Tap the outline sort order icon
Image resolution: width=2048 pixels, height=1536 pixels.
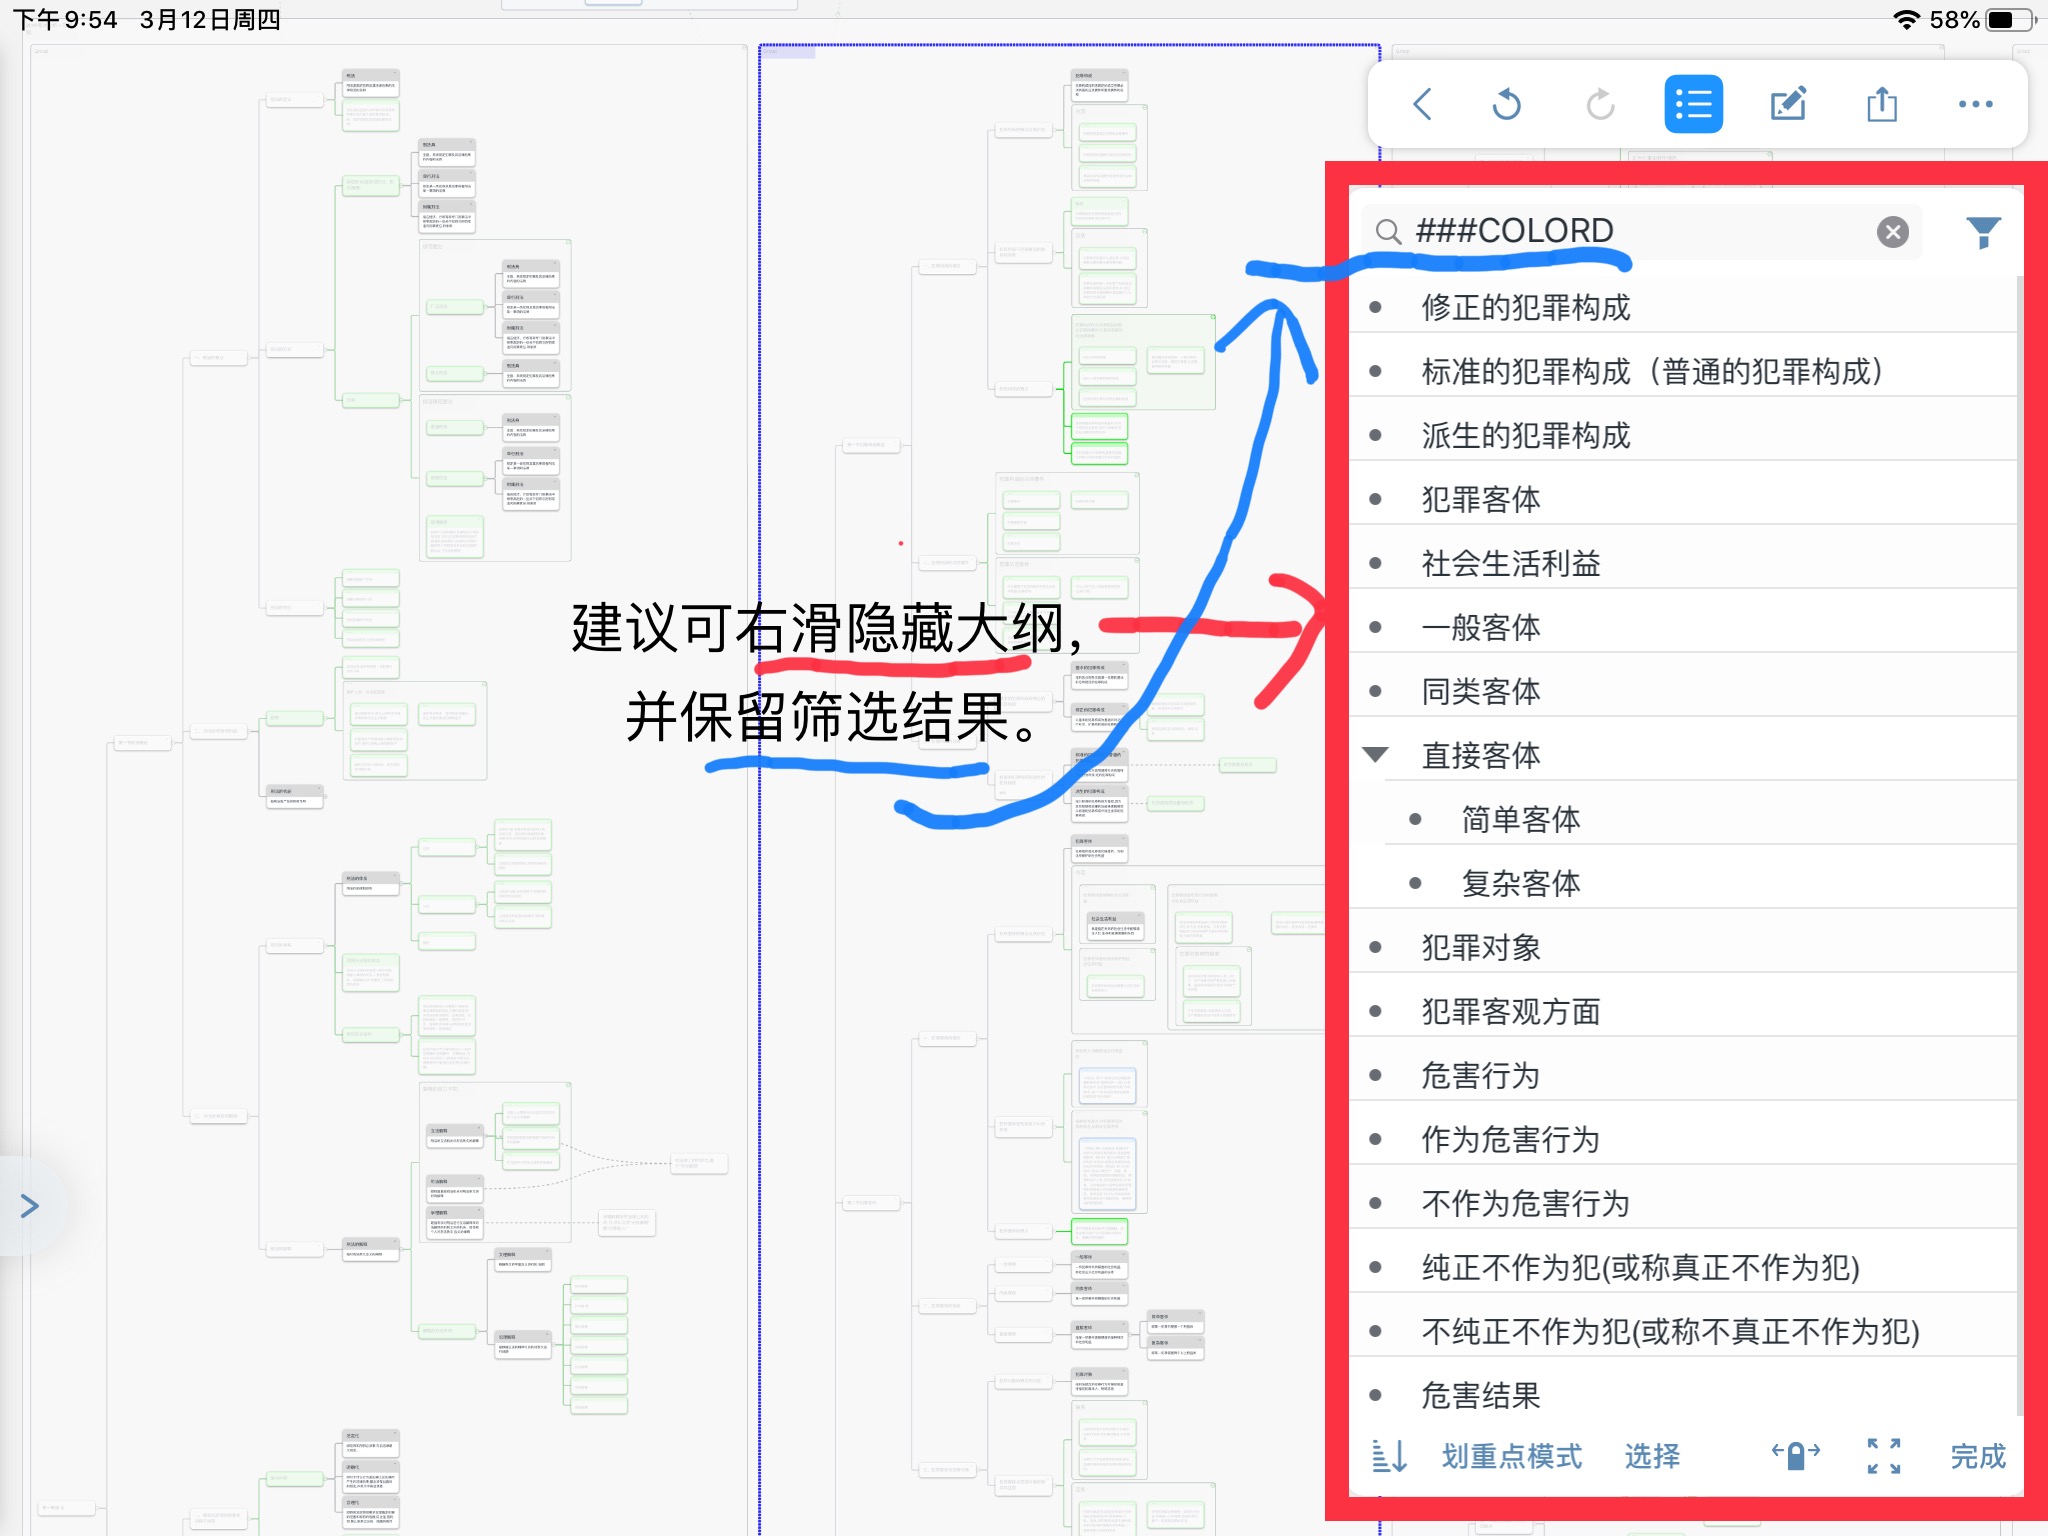[1389, 1456]
